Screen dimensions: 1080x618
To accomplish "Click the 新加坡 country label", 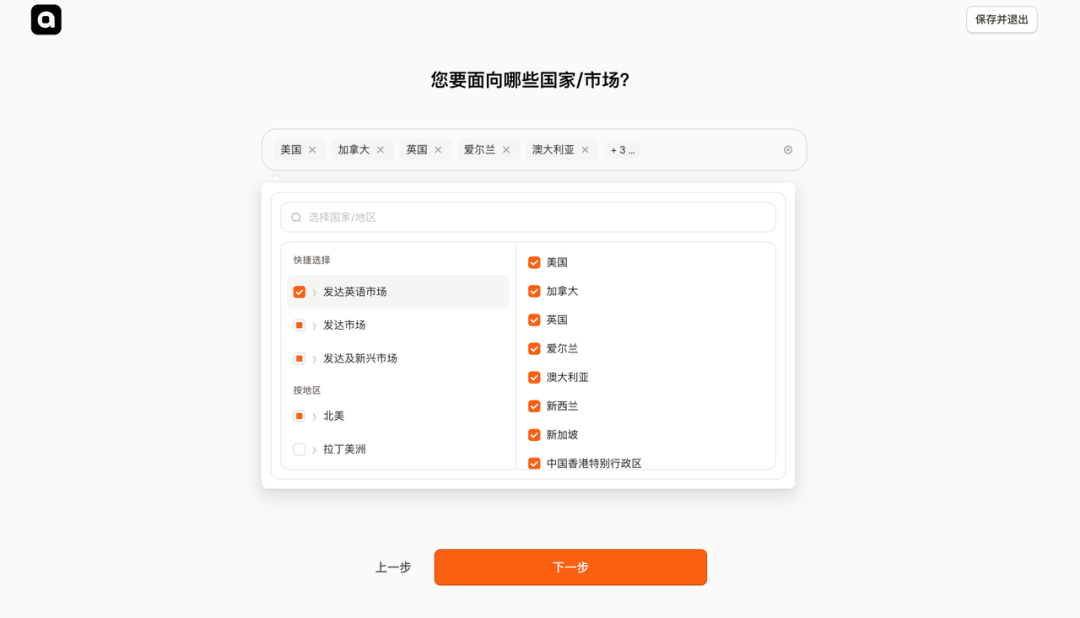I will coord(562,435).
